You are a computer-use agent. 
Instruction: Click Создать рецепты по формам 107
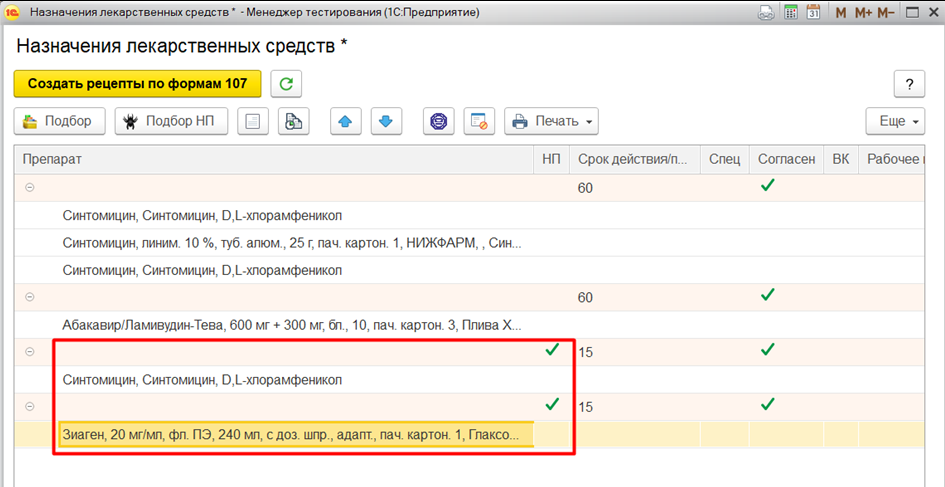137,83
